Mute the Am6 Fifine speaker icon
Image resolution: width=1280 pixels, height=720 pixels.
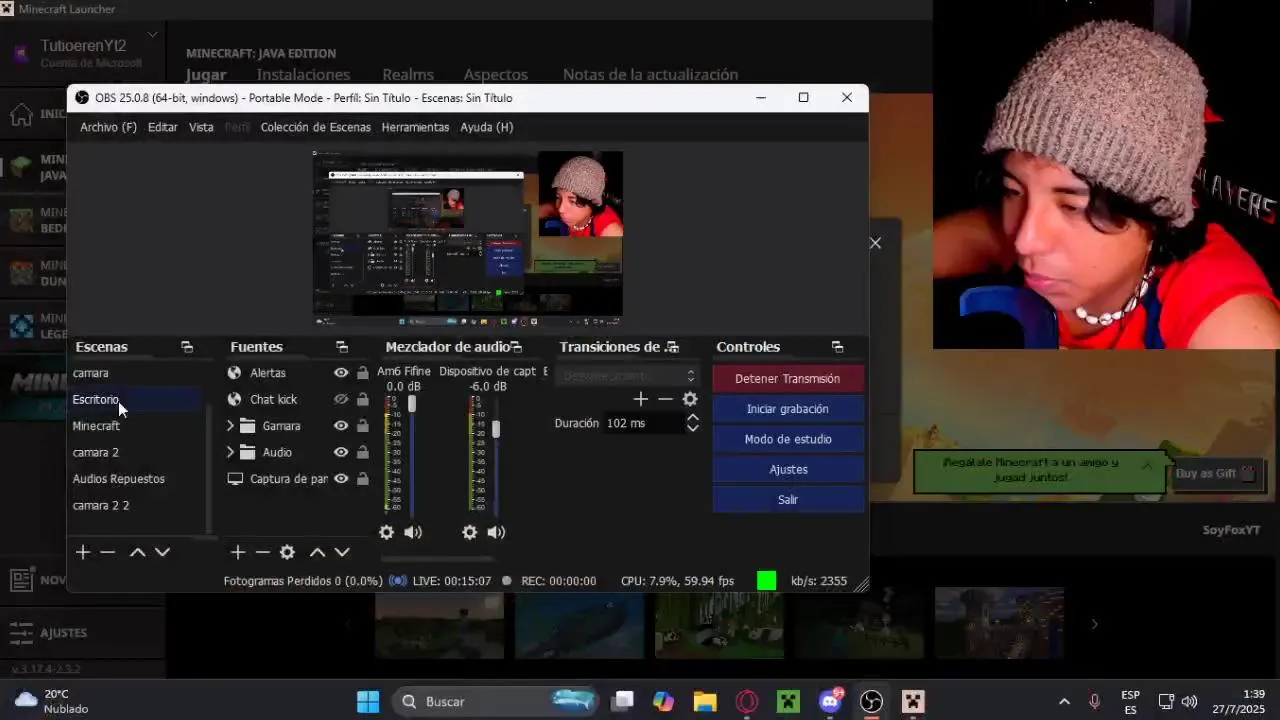(x=413, y=532)
